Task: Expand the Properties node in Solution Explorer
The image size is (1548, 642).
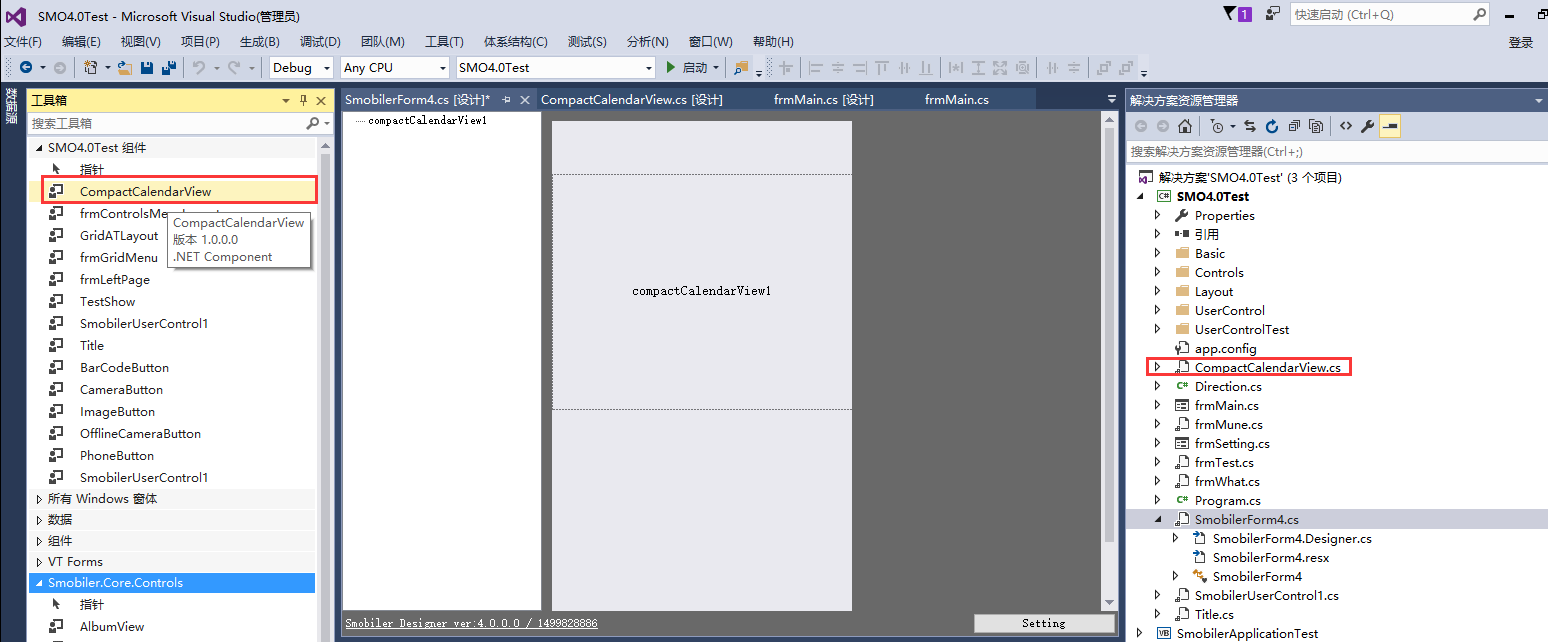Action: (x=1158, y=215)
